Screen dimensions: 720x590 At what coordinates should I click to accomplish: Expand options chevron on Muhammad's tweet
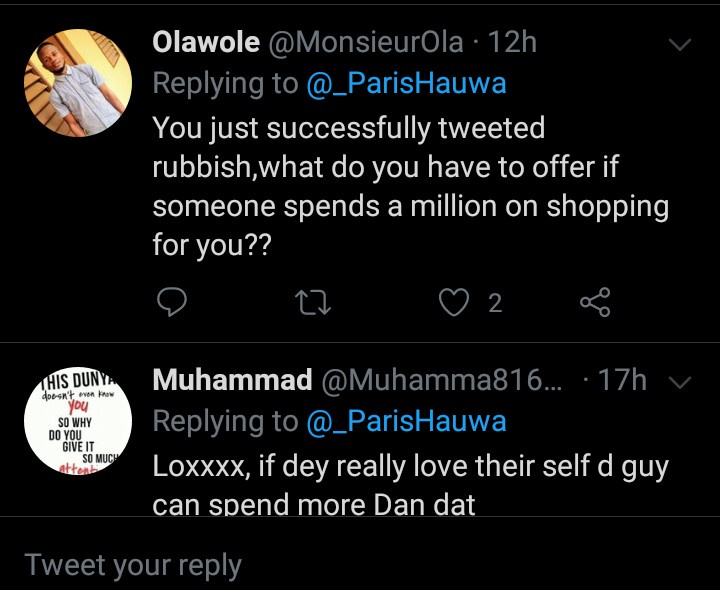click(x=680, y=382)
